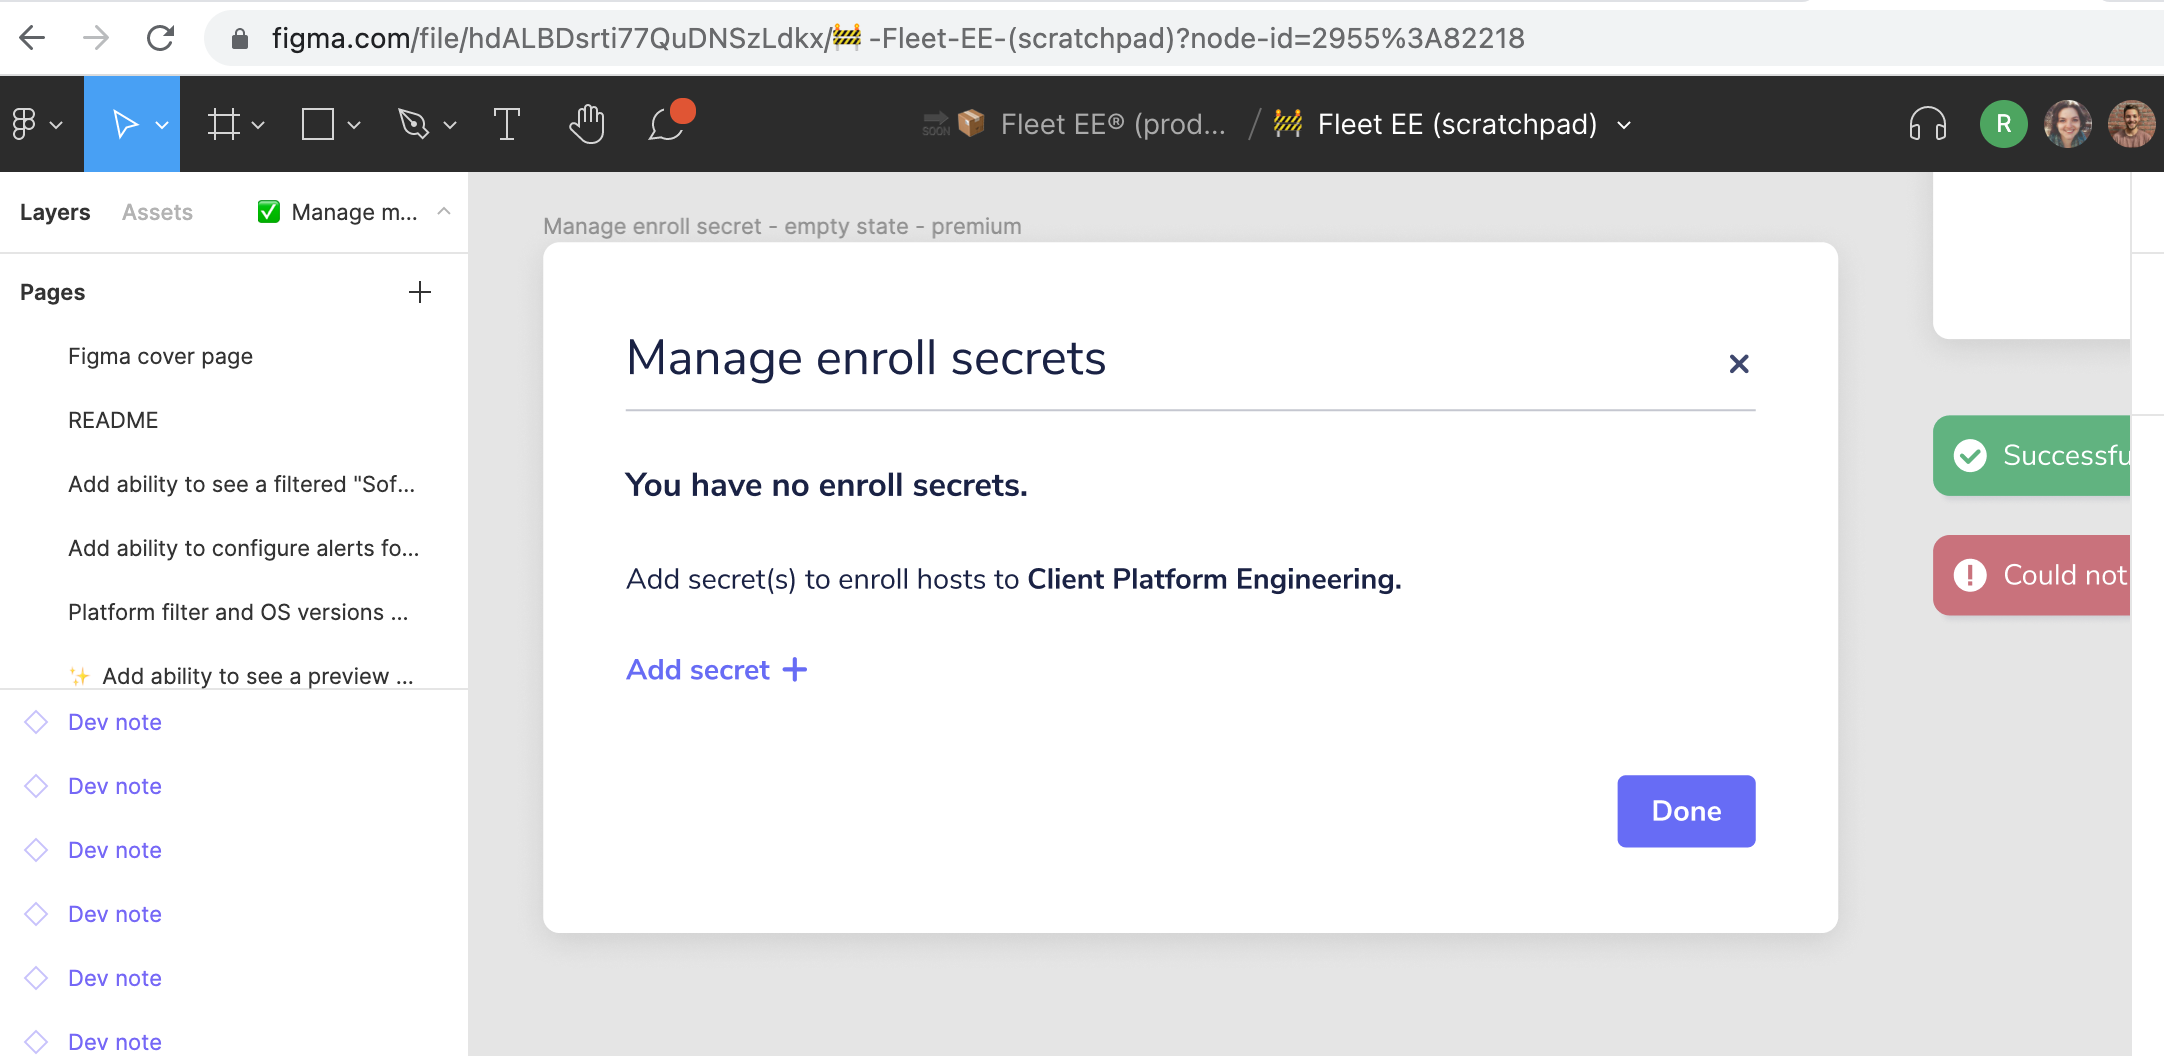The image size is (2164, 1056).
Task: Check the Manage m... checkbox in the panel header
Action: (268, 211)
